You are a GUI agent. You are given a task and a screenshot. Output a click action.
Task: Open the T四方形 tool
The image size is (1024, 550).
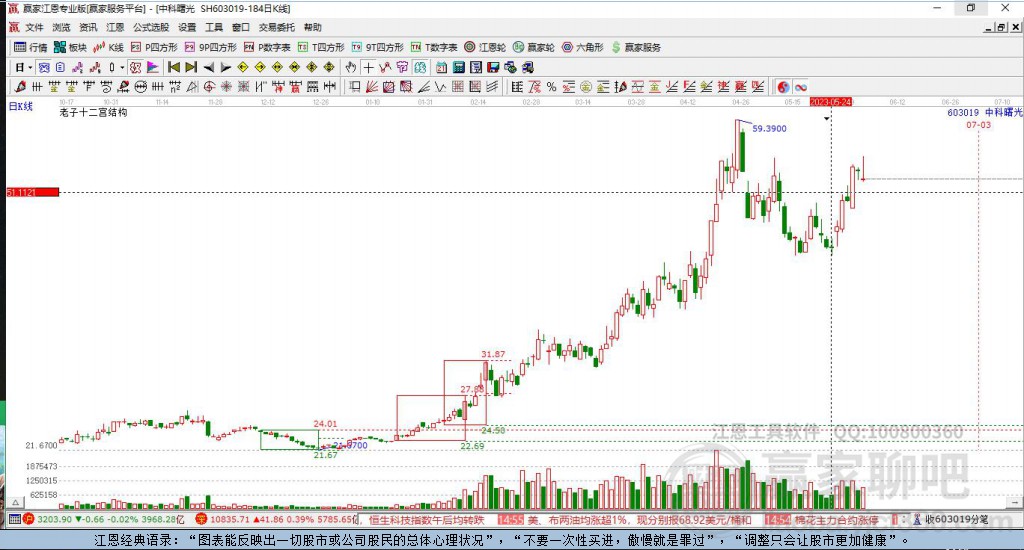tap(321, 47)
